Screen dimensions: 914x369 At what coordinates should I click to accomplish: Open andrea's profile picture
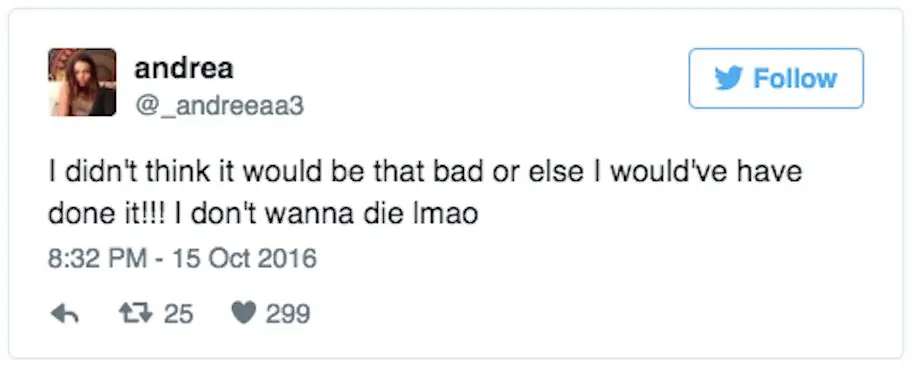[82, 82]
